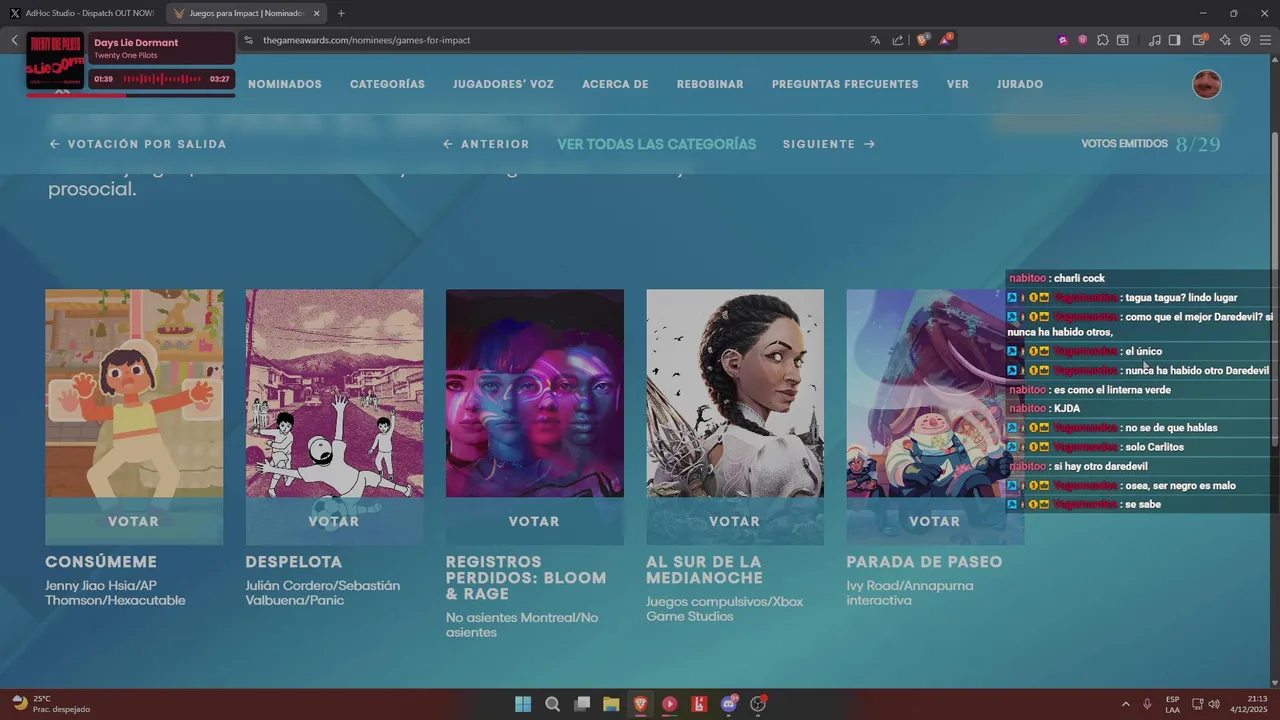Go to VOTACIÓN POR SALIDA link
This screenshot has height=720, width=1280.
tap(138, 144)
